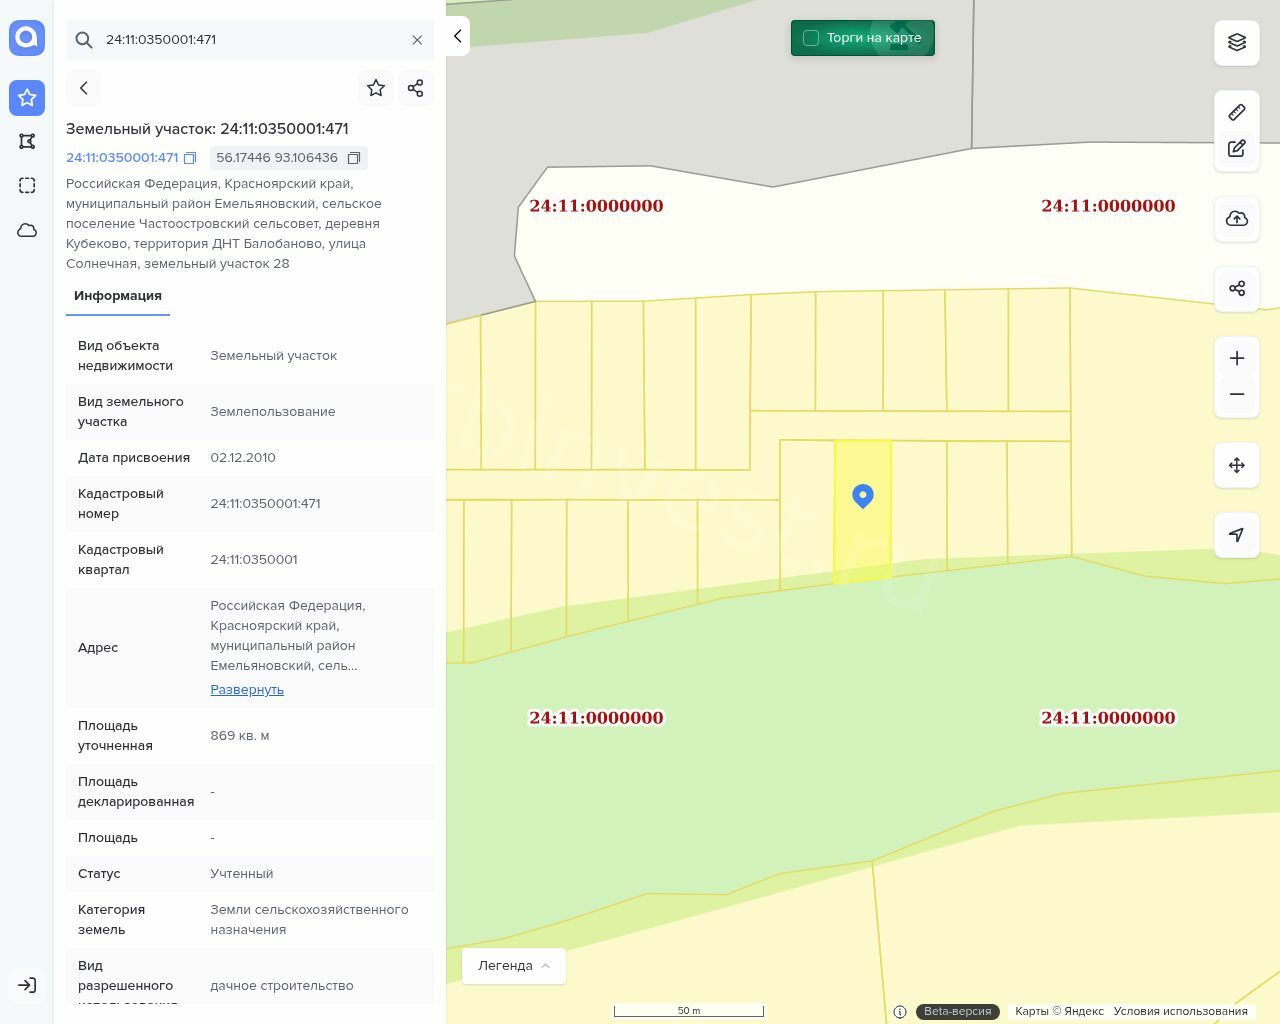Click the edit drawing tool icon
The height and width of the screenshot is (1024, 1280).
click(1236, 149)
